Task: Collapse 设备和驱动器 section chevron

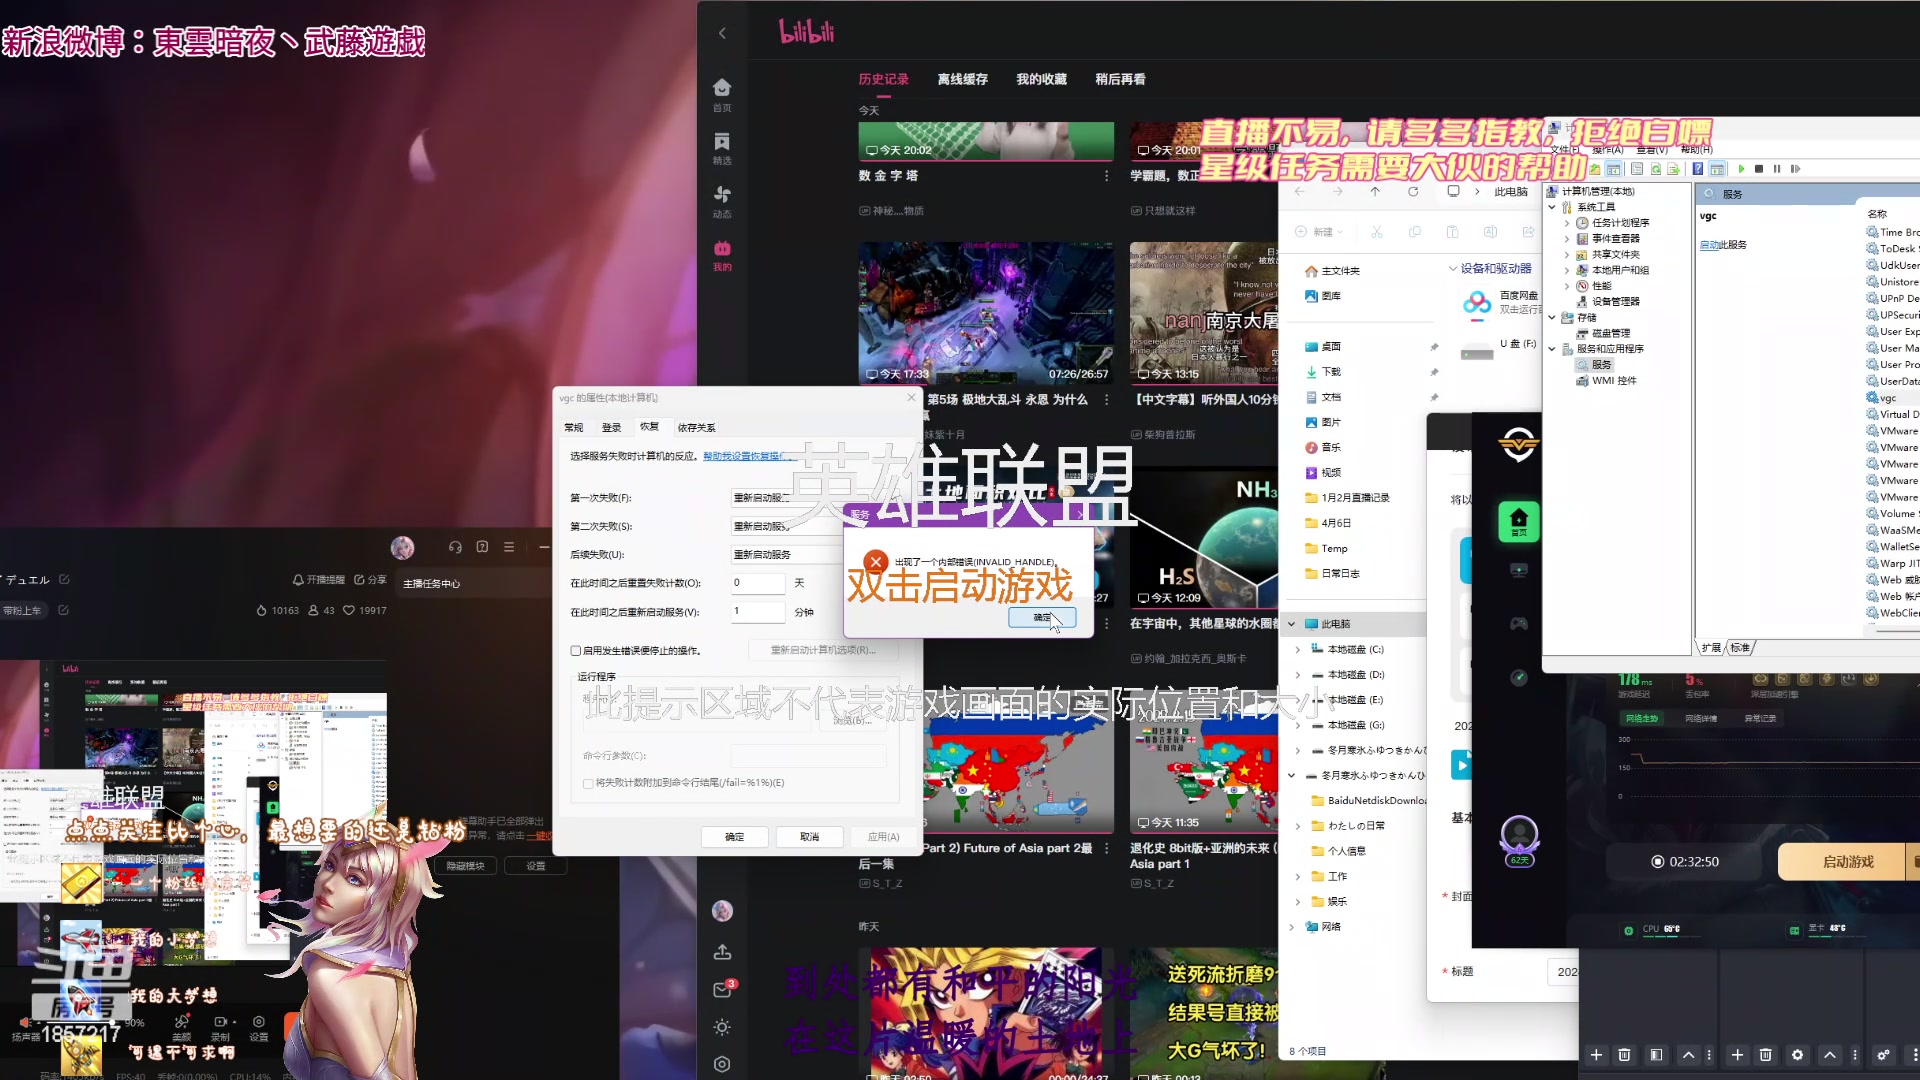Action: (x=1453, y=269)
